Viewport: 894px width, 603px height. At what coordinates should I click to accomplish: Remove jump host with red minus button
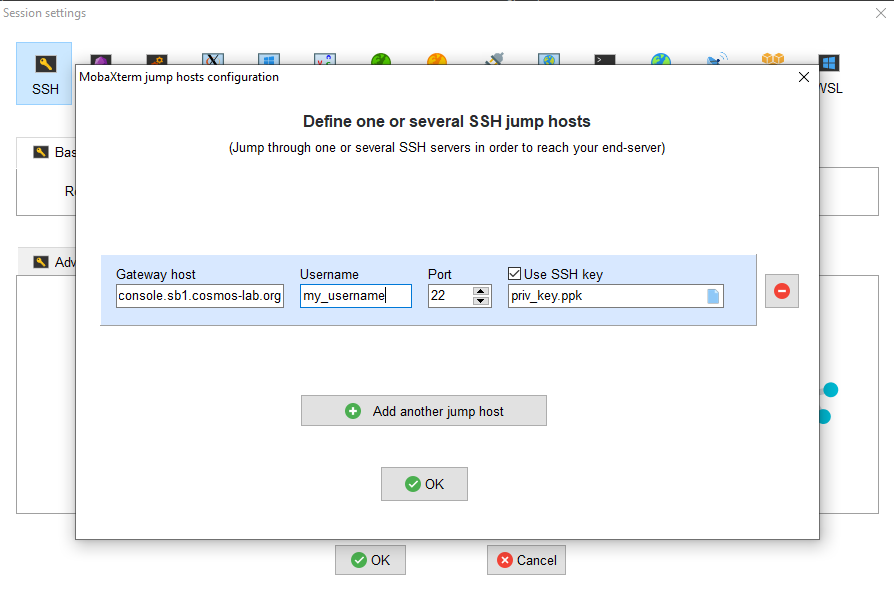[x=782, y=291]
